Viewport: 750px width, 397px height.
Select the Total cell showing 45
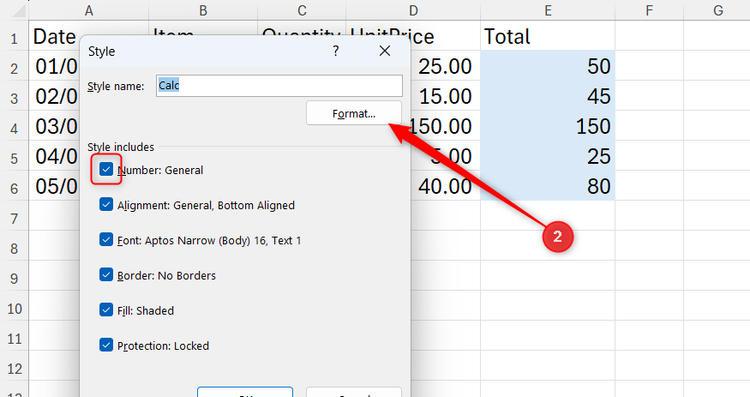tap(548, 96)
